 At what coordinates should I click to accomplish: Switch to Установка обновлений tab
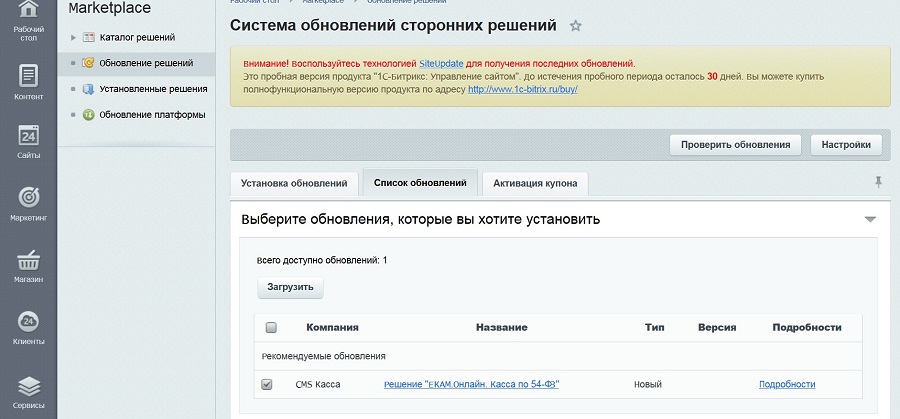click(294, 184)
